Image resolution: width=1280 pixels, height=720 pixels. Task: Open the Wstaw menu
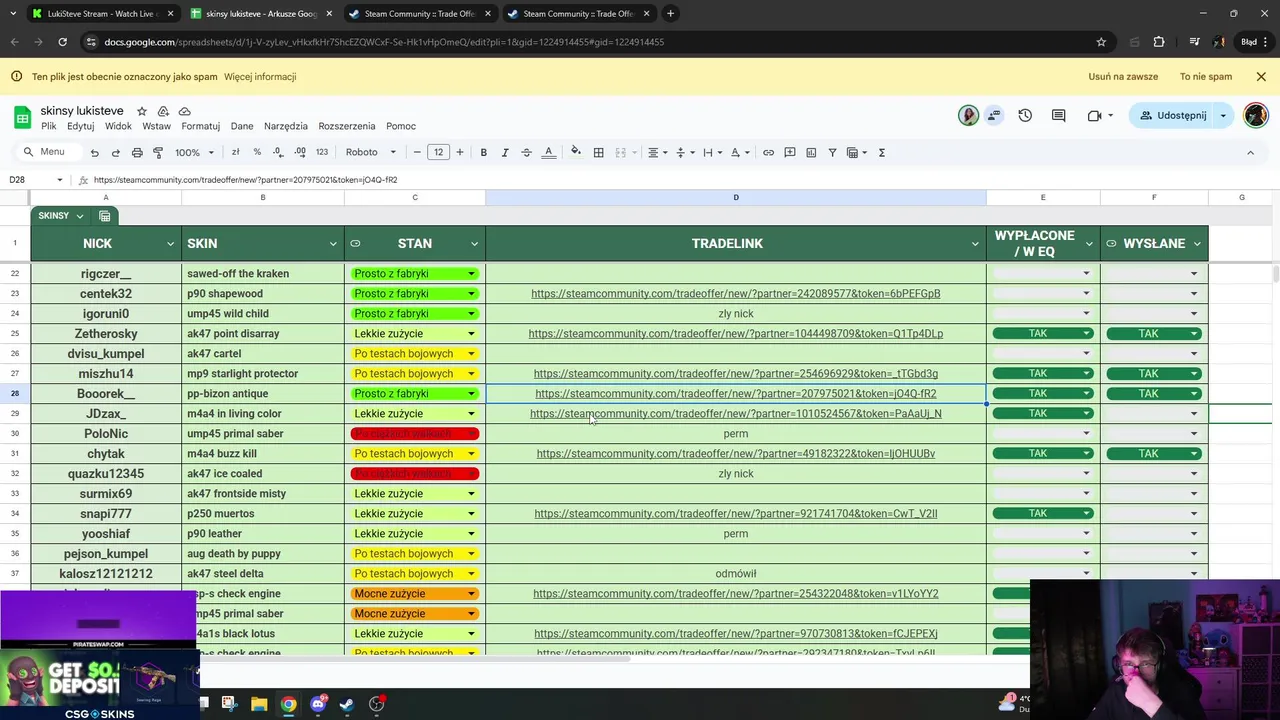tap(156, 126)
